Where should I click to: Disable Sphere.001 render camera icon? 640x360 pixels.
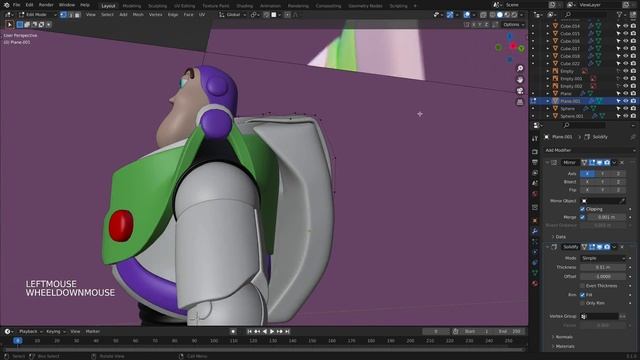[x=633, y=116]
